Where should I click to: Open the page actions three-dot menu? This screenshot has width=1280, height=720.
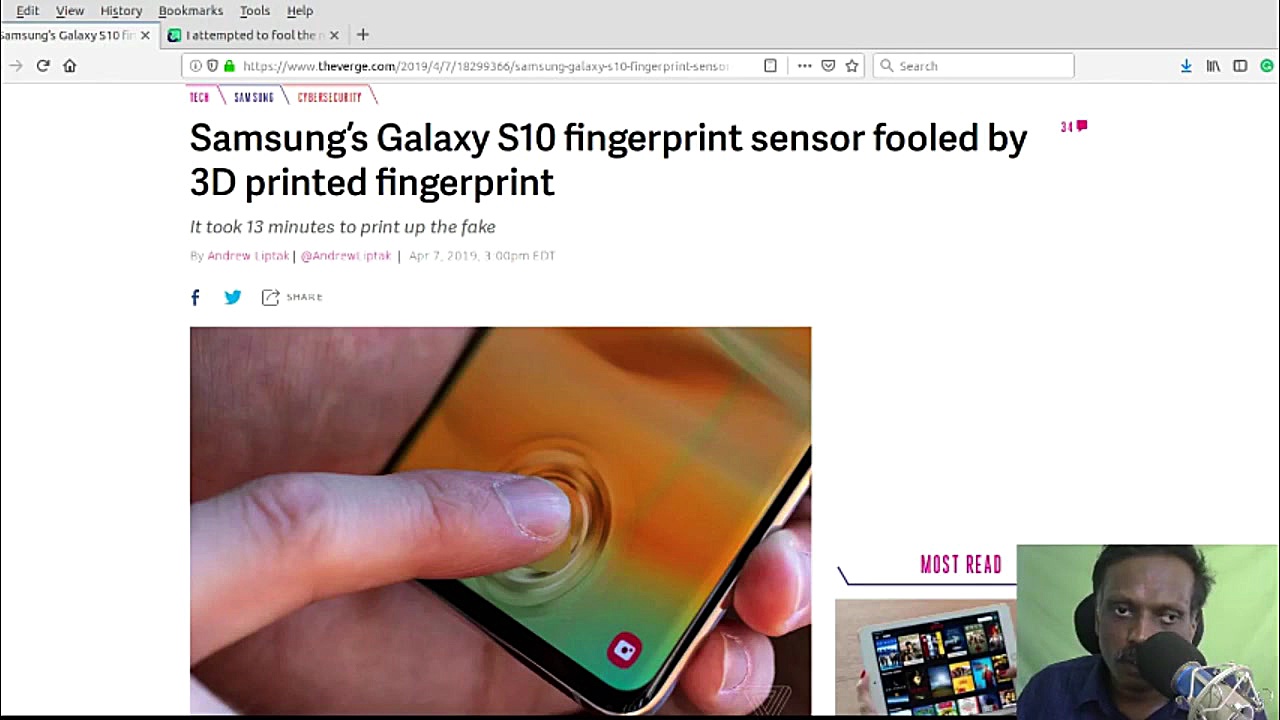[804, 66]
